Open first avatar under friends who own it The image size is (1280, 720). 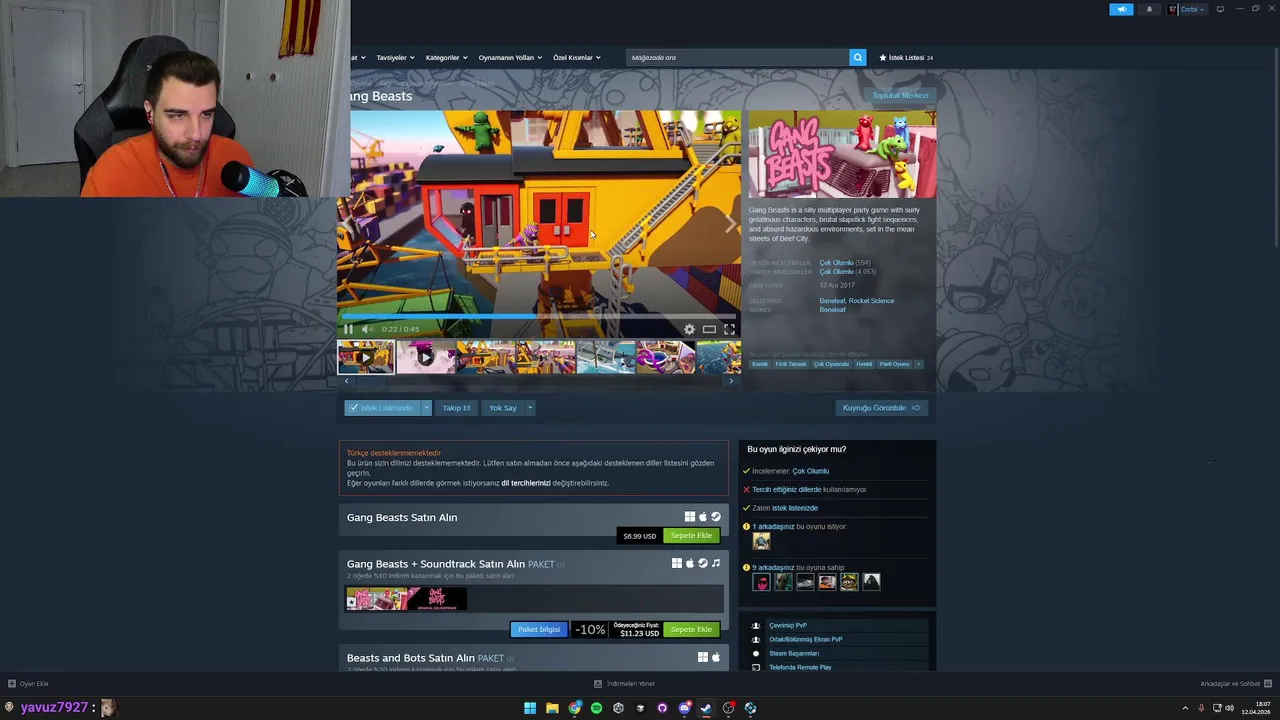click(761, 581)
